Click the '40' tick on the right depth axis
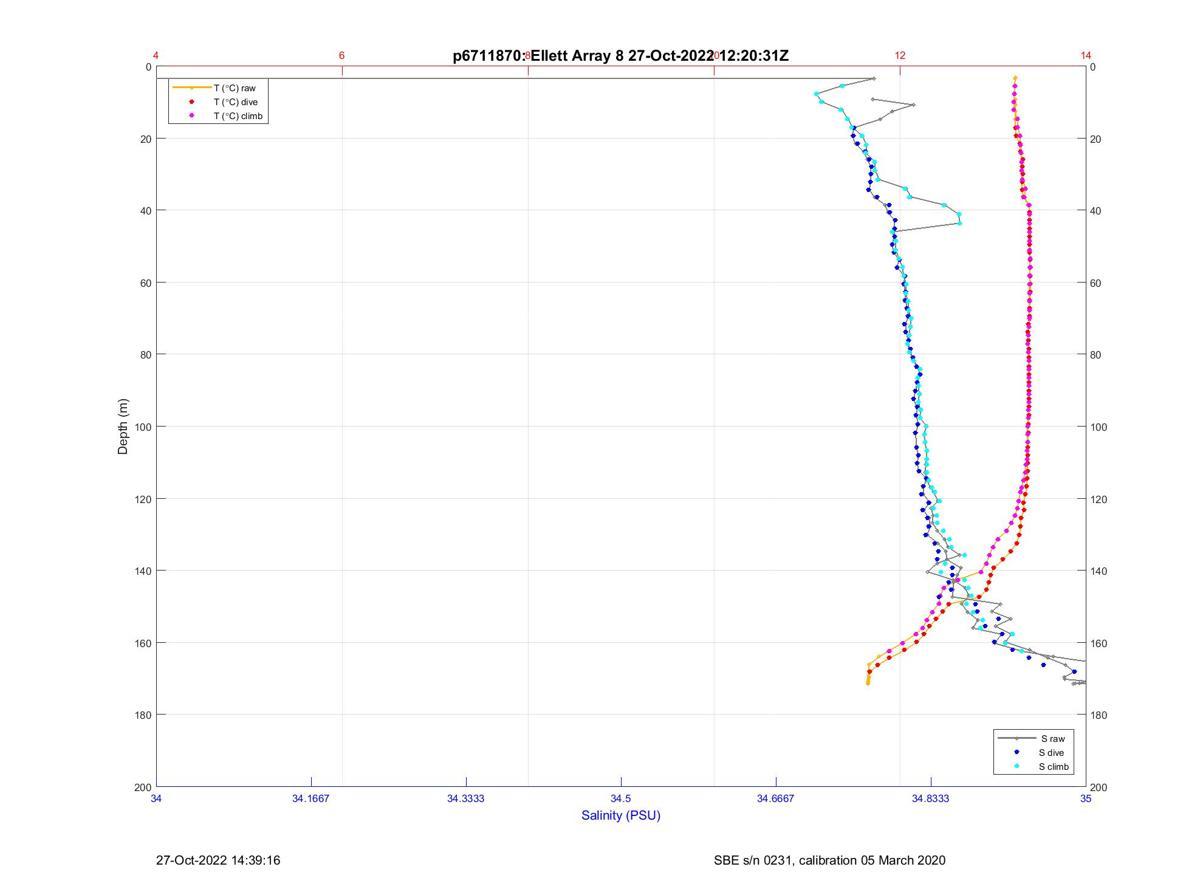 click(1098, 211)
